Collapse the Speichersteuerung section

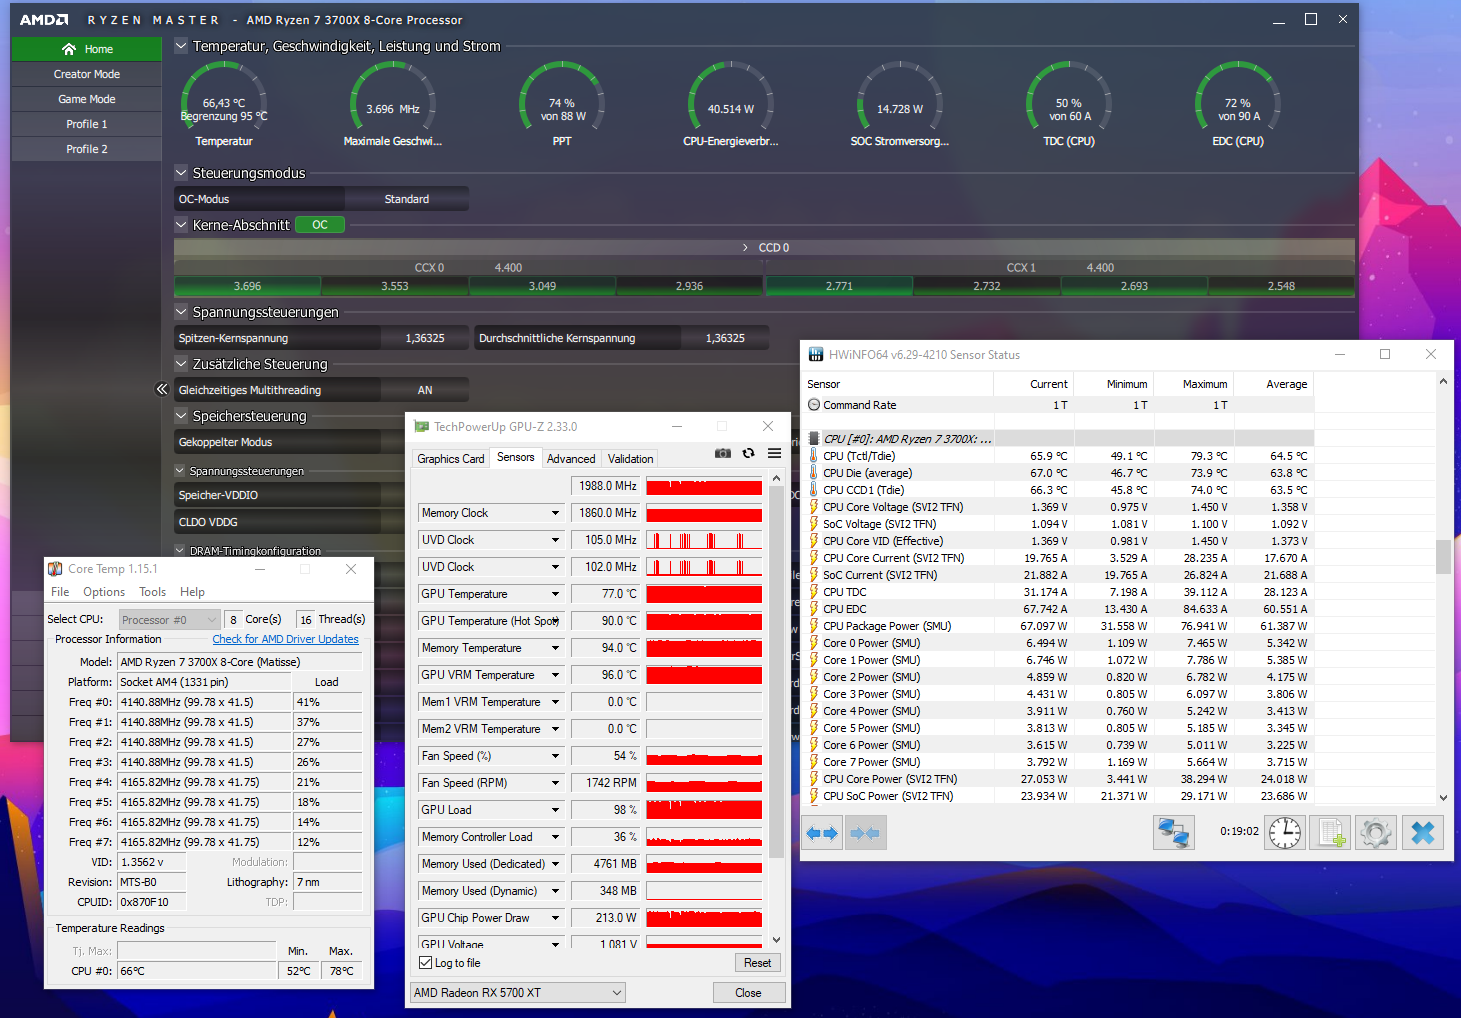click(181, 415)
